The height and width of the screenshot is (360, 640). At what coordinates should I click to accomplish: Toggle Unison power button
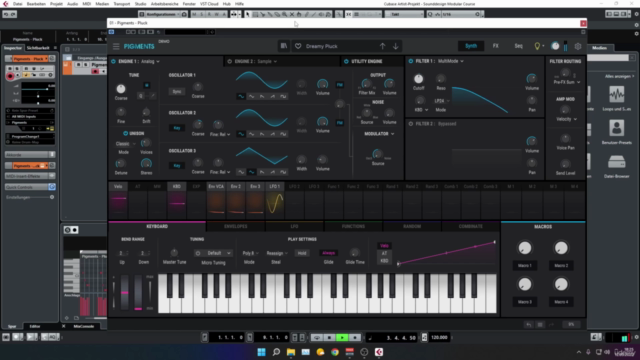[x=125, y=133]
